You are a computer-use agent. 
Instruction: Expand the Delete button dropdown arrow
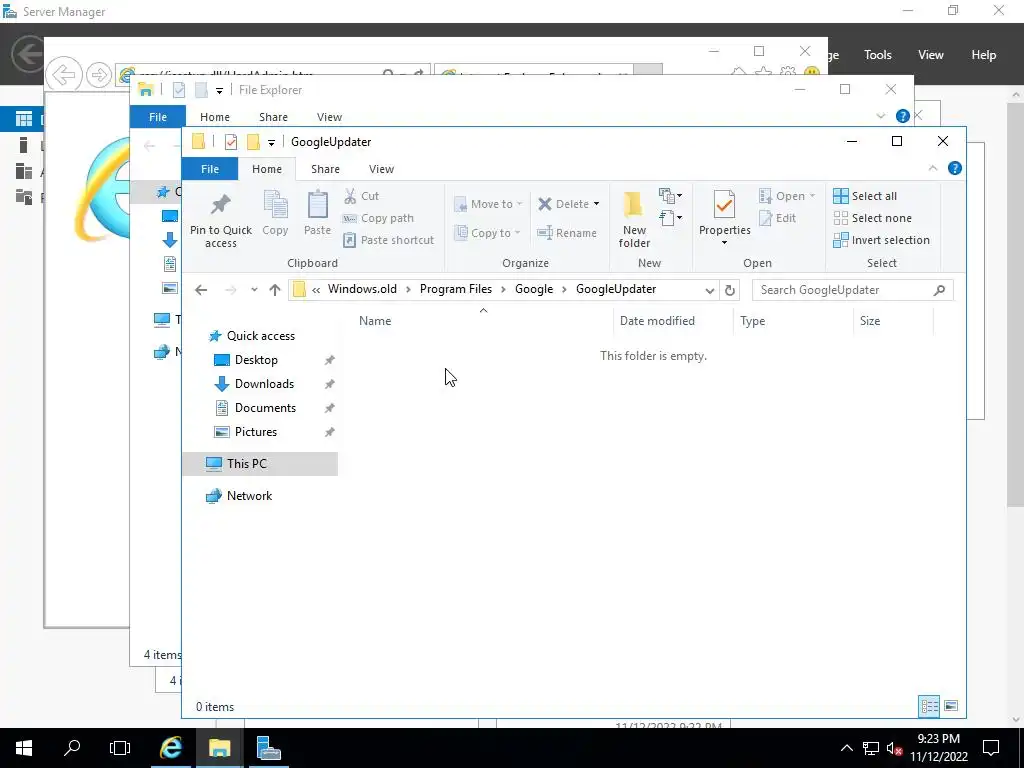[x=596, y=204]
